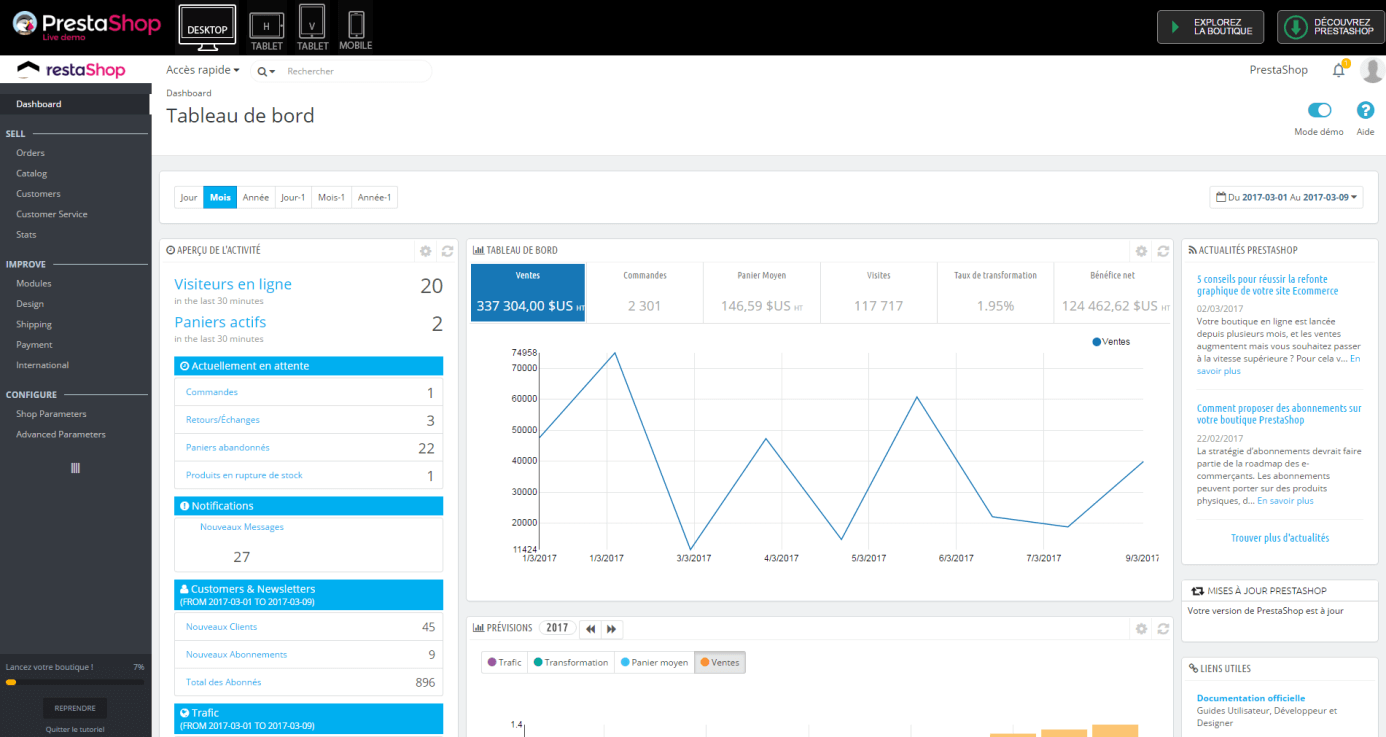Select the Jour-1 period tab
The height and width of the screenshot is (737, 1386).
pos(293,198)
